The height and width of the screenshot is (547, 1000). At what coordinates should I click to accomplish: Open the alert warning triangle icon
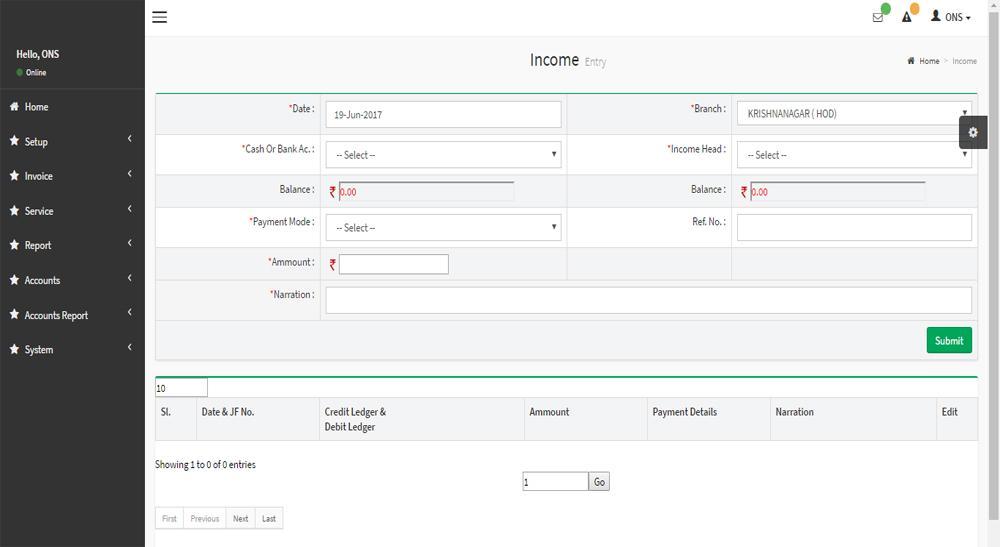click(906, 17)
